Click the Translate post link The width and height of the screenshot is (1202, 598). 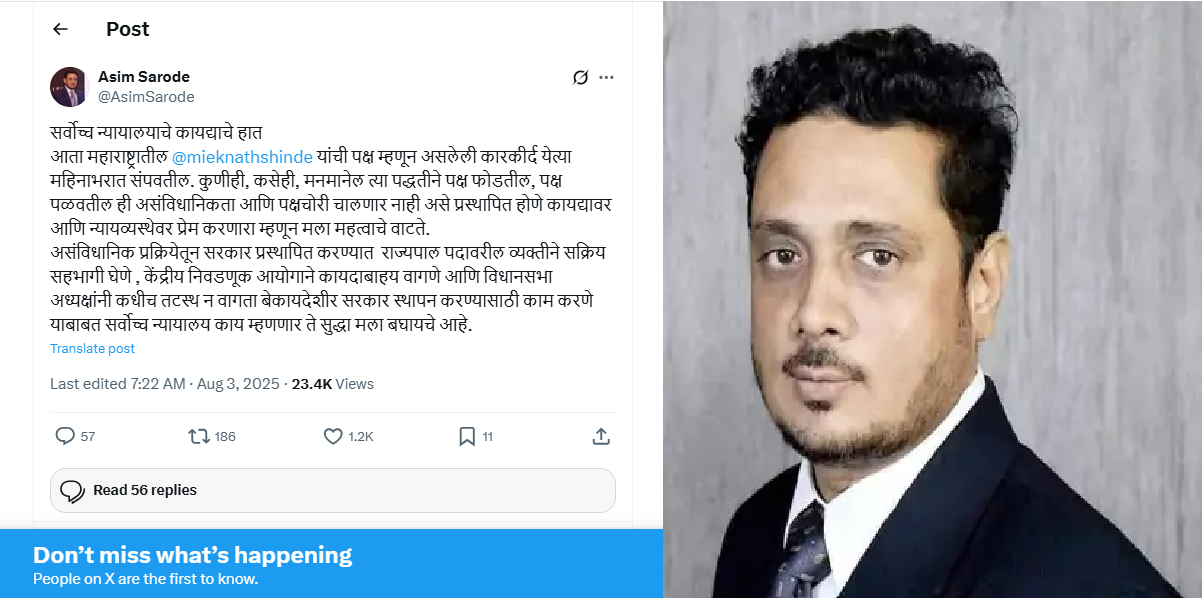click(92, 349)
